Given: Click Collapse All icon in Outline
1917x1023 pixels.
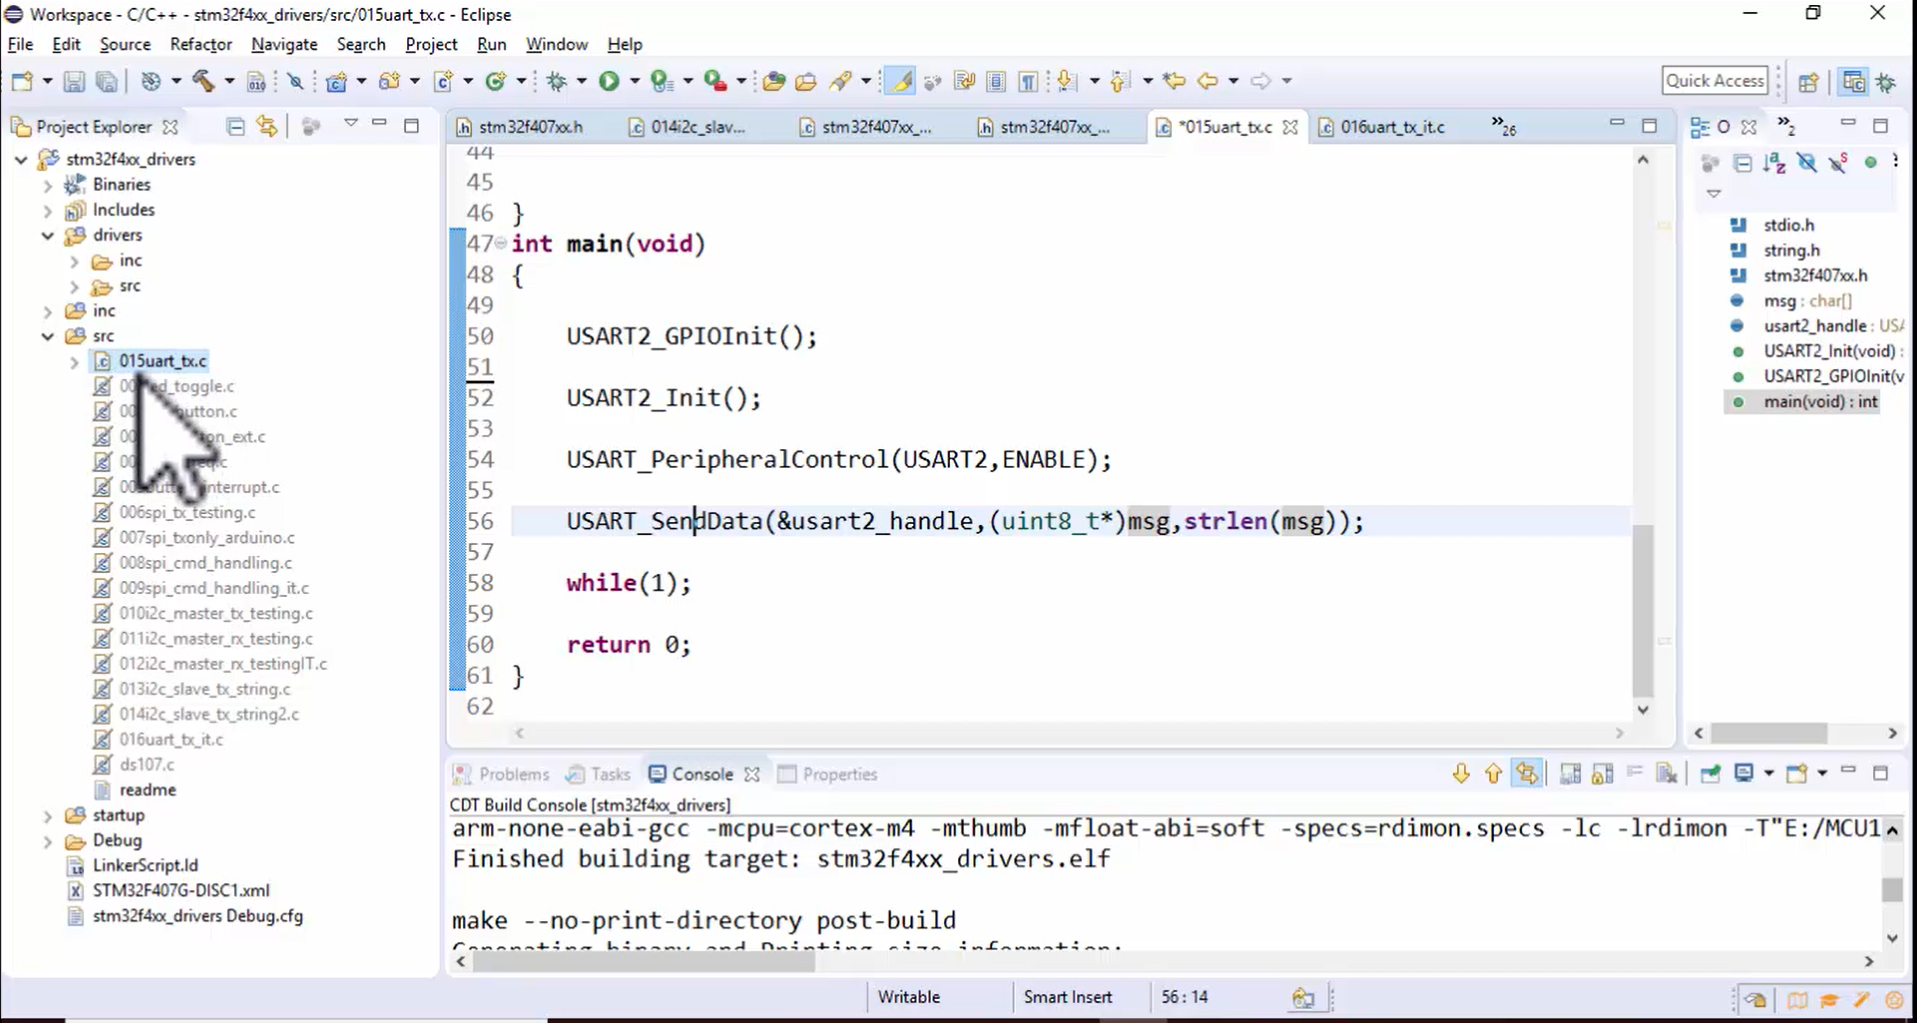Looking at the screenshot, I should click(1743, 163).
